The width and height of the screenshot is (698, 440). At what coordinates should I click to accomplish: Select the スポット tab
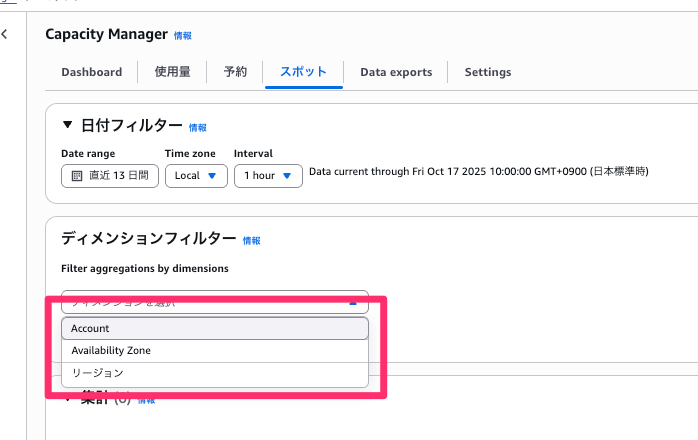tap(303, 72)
